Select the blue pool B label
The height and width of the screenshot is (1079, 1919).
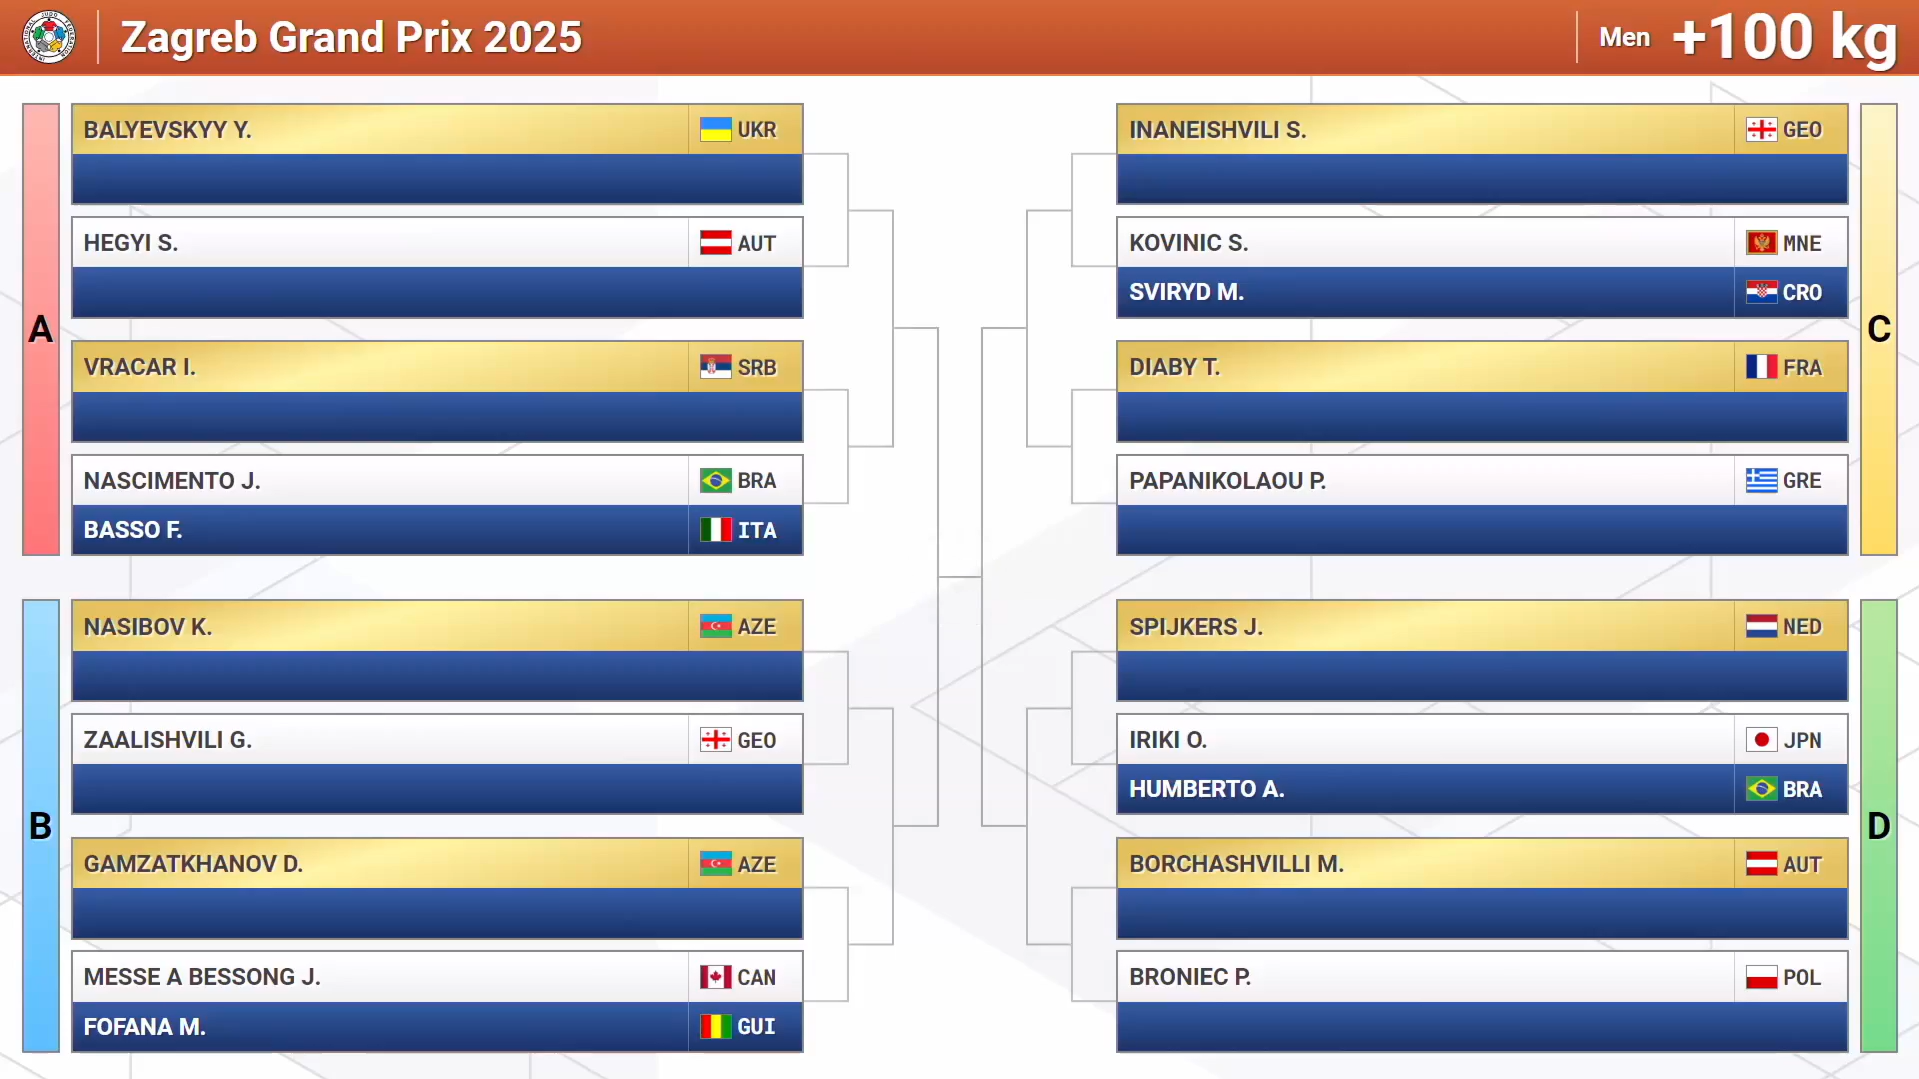coord(41,826)
